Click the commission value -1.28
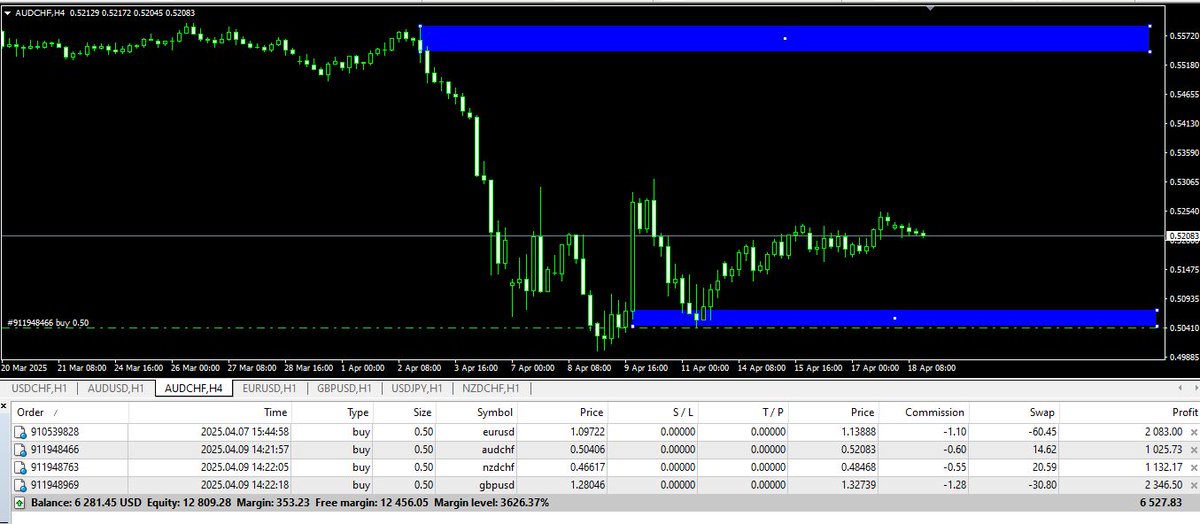The image size is (1200, 524). pyautogui.click(x=953, y=484)
